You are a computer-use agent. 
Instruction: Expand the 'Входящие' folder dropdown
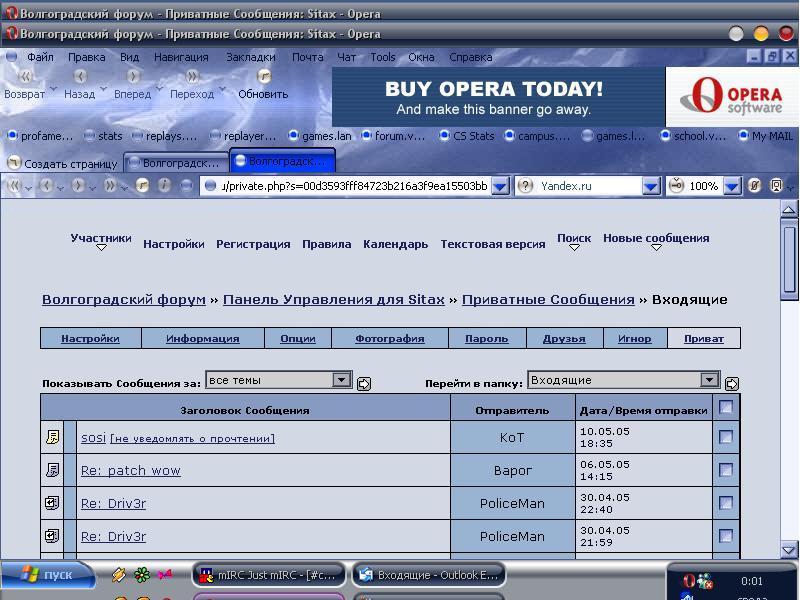(709, 380)
